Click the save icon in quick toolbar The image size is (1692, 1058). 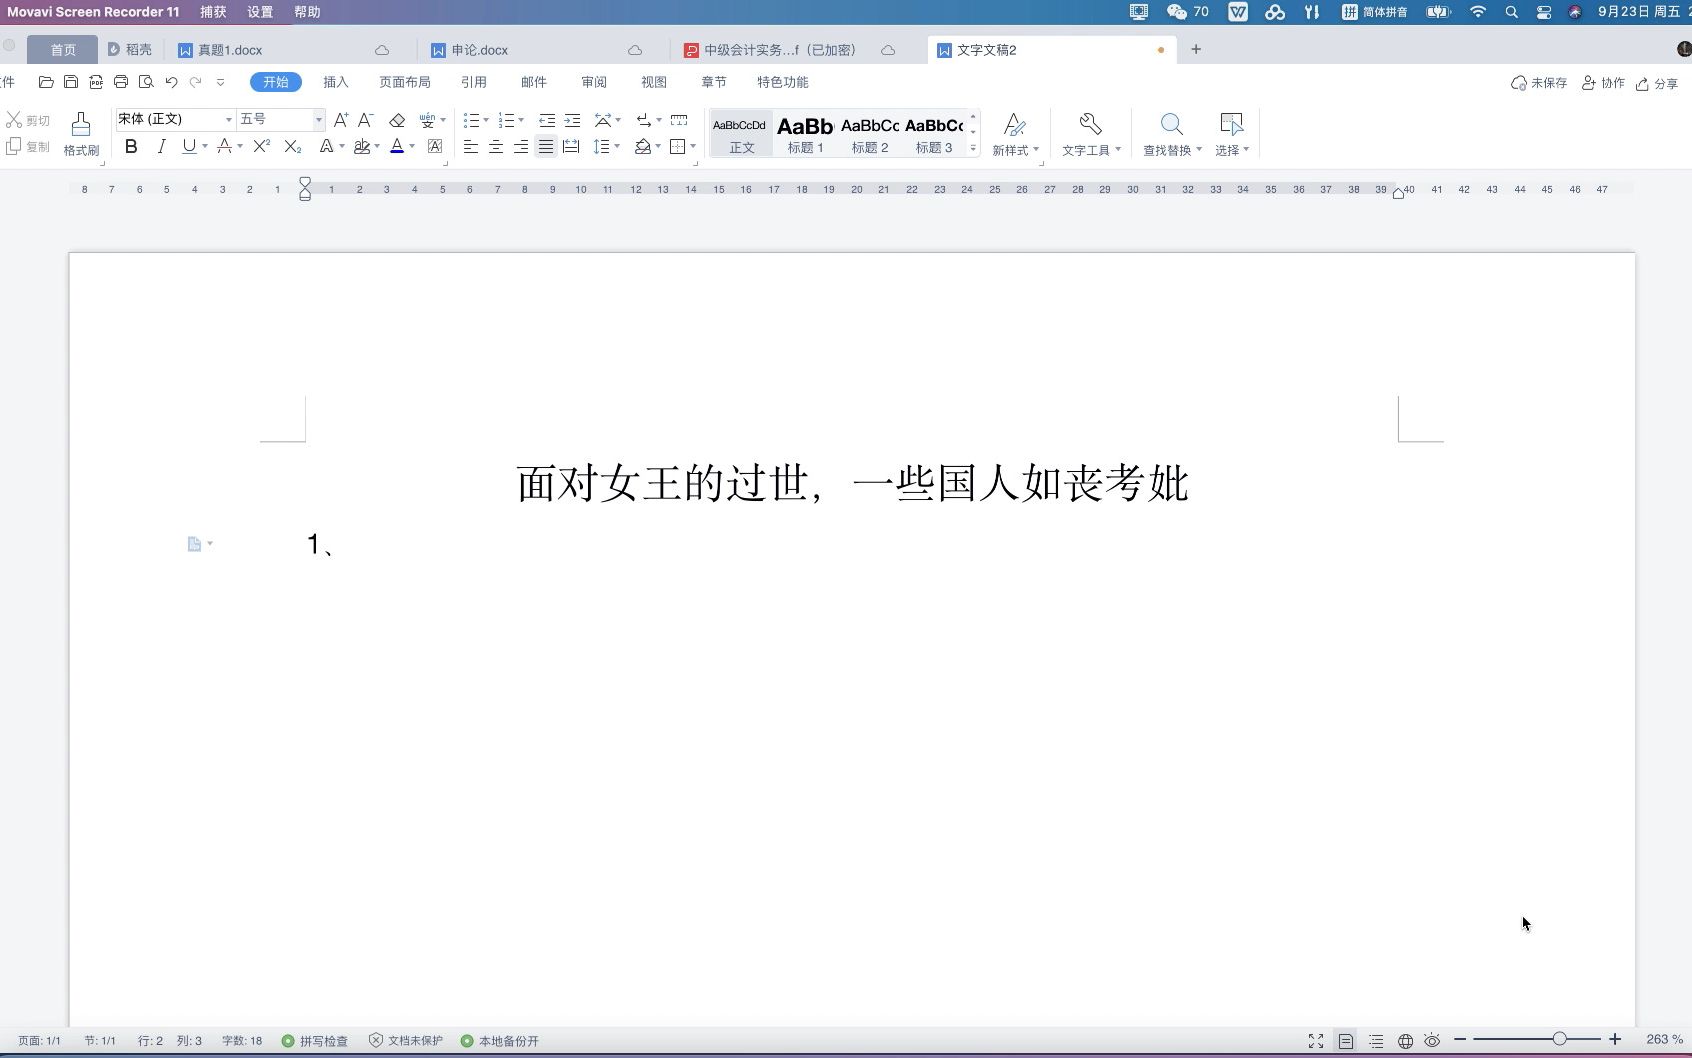pos(71,82)
